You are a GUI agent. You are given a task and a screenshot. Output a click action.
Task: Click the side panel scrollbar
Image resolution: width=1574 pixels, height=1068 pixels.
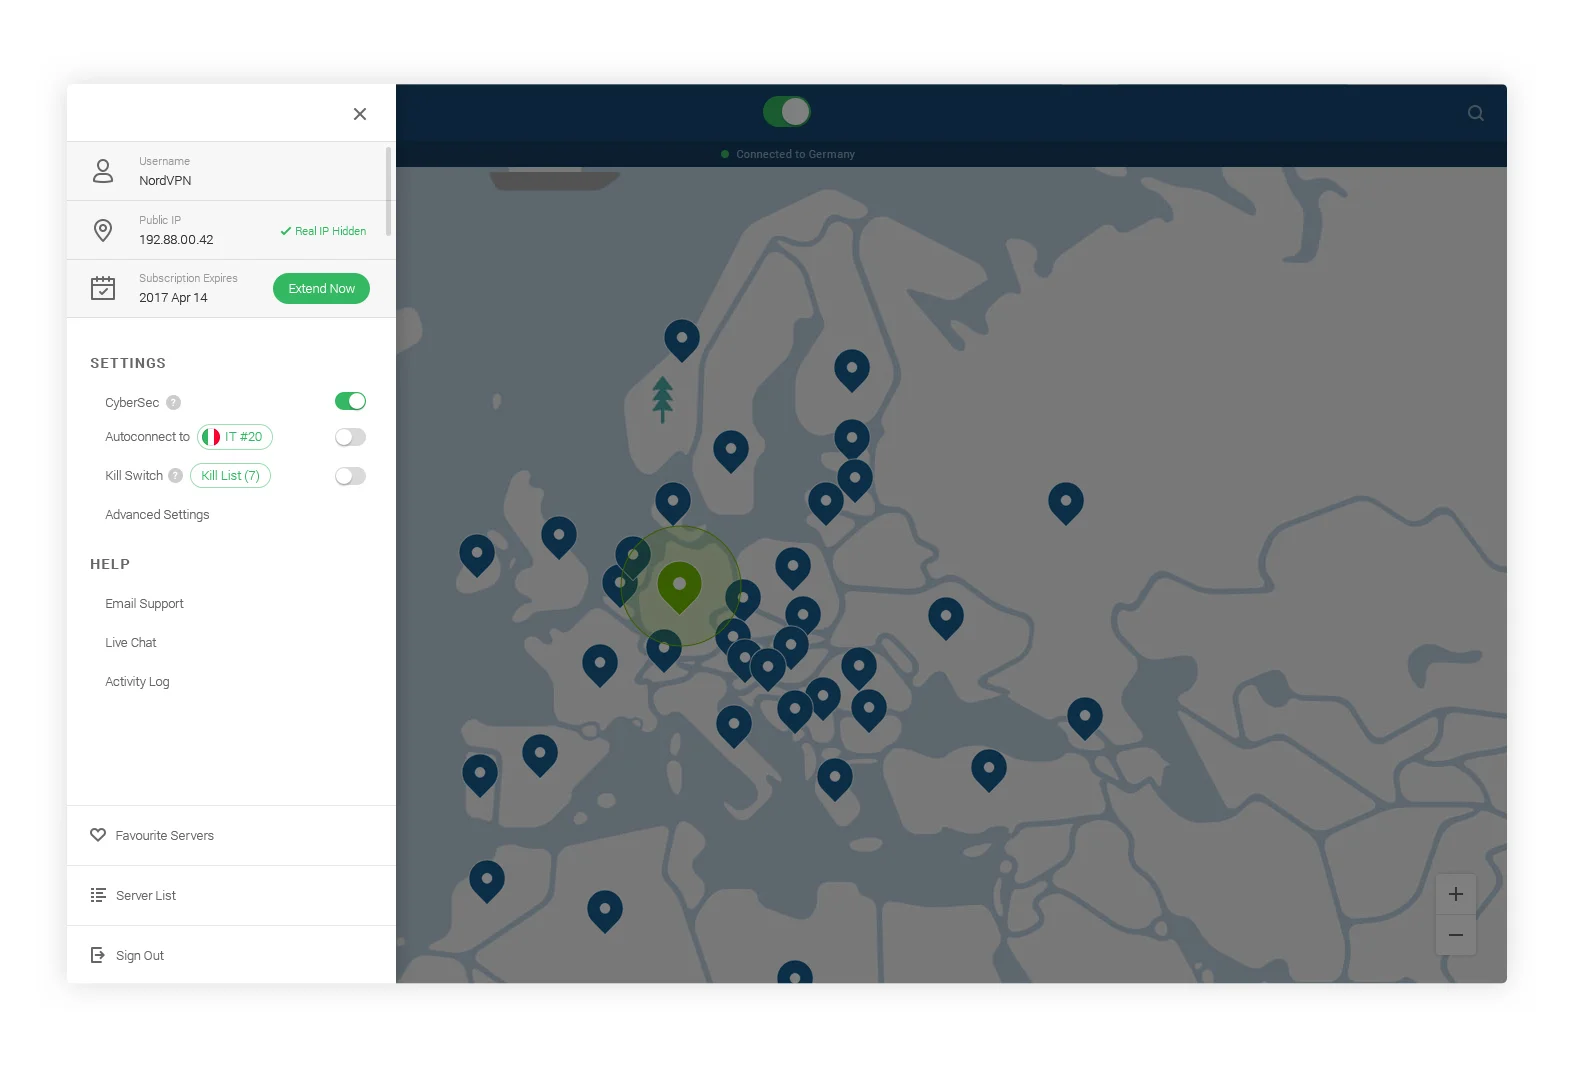[x=388, y=191]
